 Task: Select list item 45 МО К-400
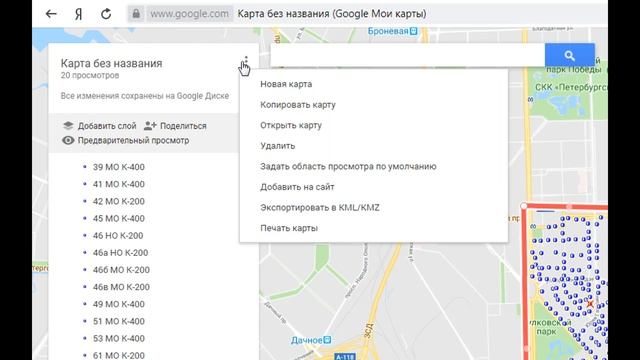119,218
